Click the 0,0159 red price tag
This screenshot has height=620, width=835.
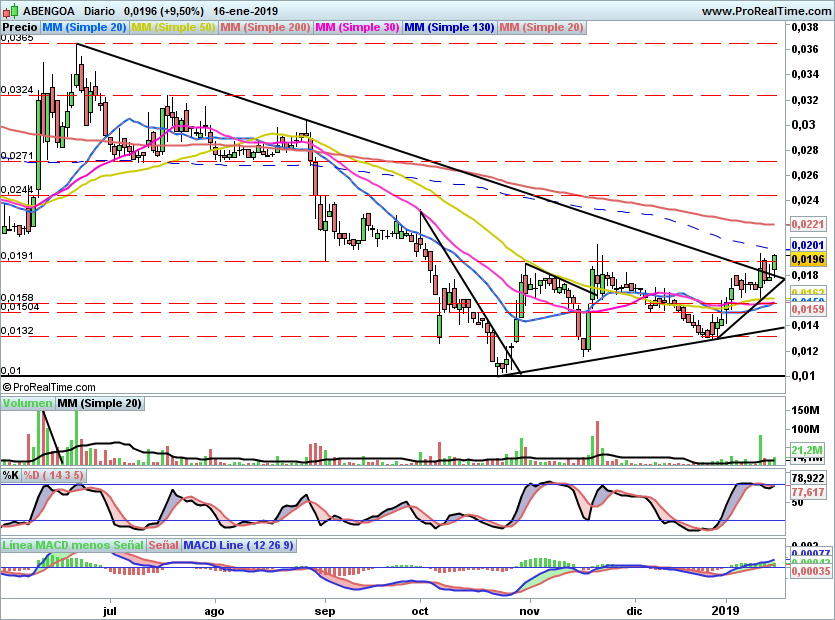tap(808, 309)
